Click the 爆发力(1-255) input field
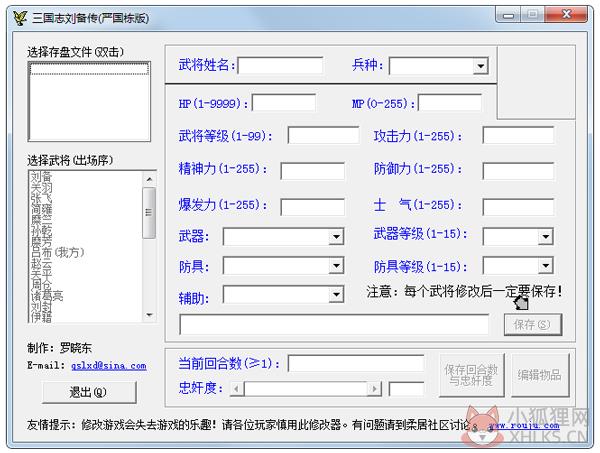The image size is (600, 453). [312, 207]
